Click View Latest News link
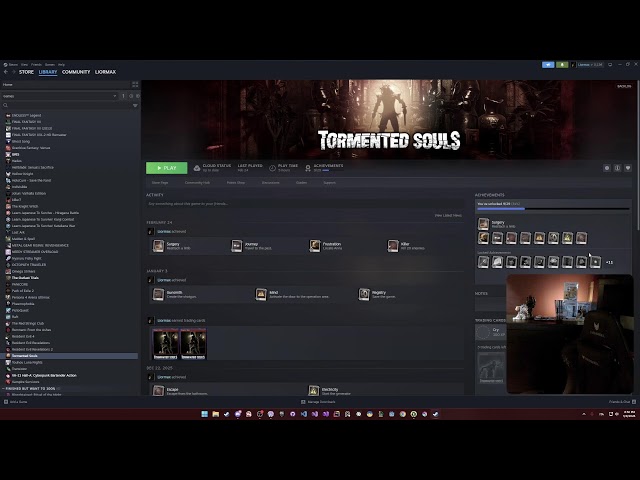The width and height of the screenshot is (640, 480). [x=448, y=215]
